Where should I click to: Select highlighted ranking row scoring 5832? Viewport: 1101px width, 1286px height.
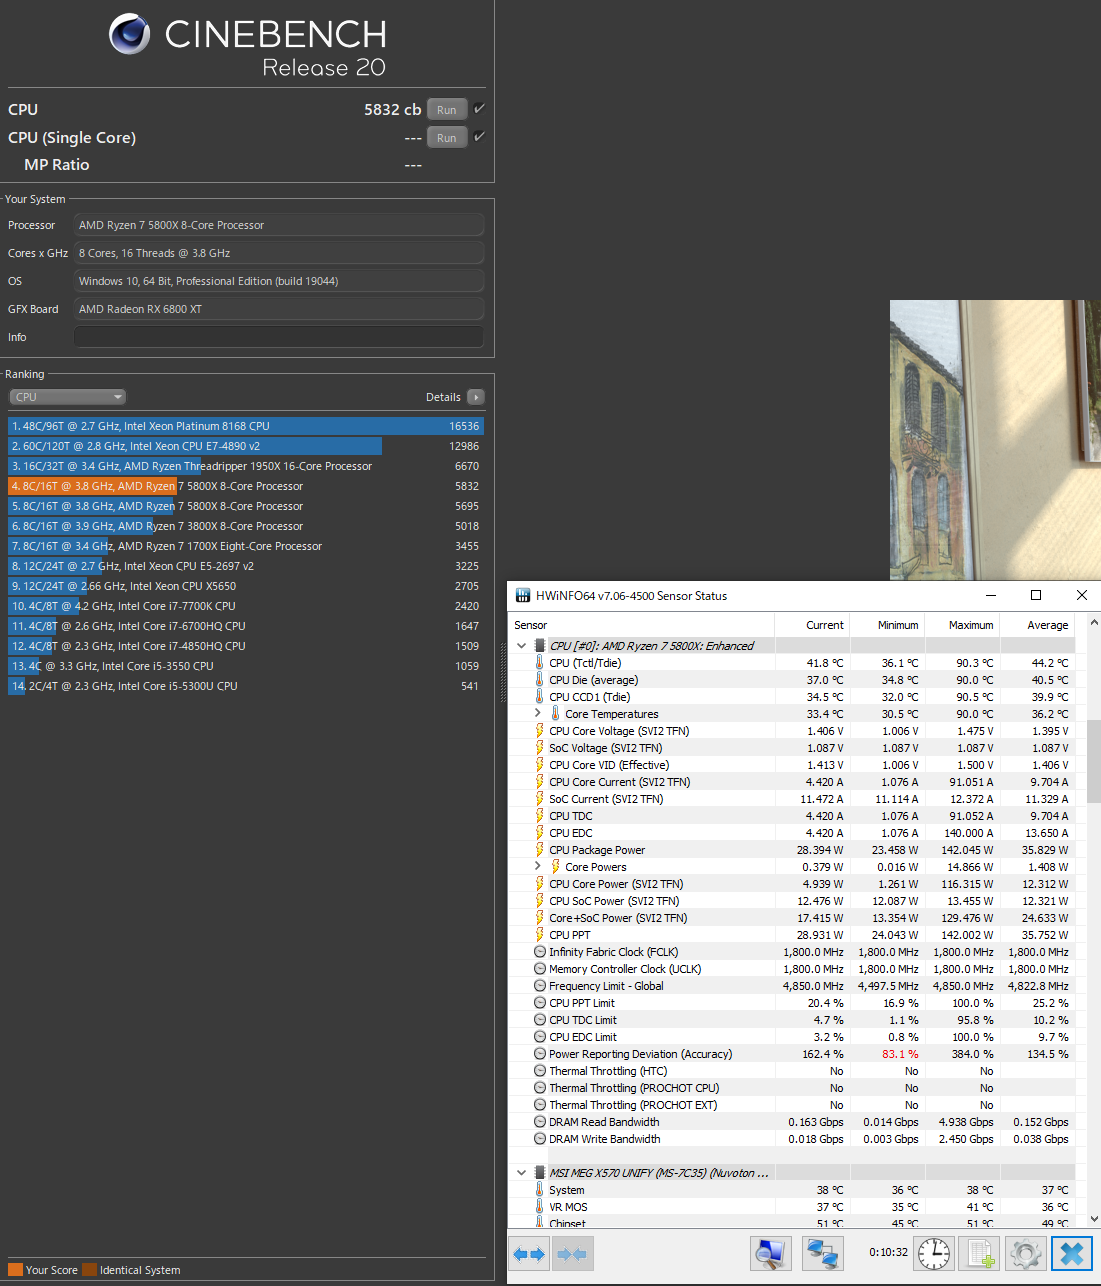tap(245, 486)
